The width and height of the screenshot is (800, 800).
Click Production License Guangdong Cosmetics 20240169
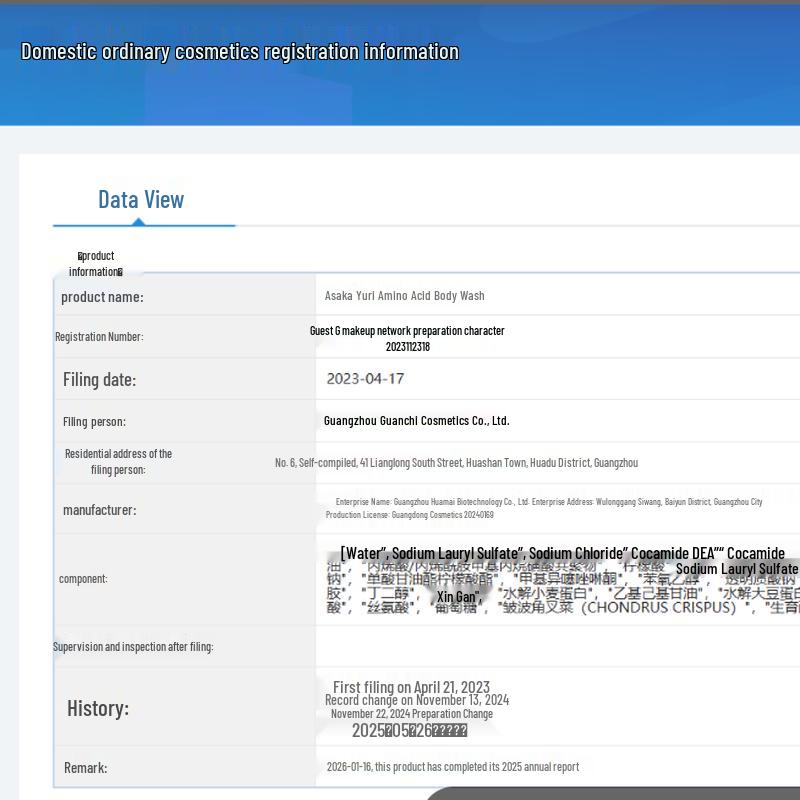(409, 514)
